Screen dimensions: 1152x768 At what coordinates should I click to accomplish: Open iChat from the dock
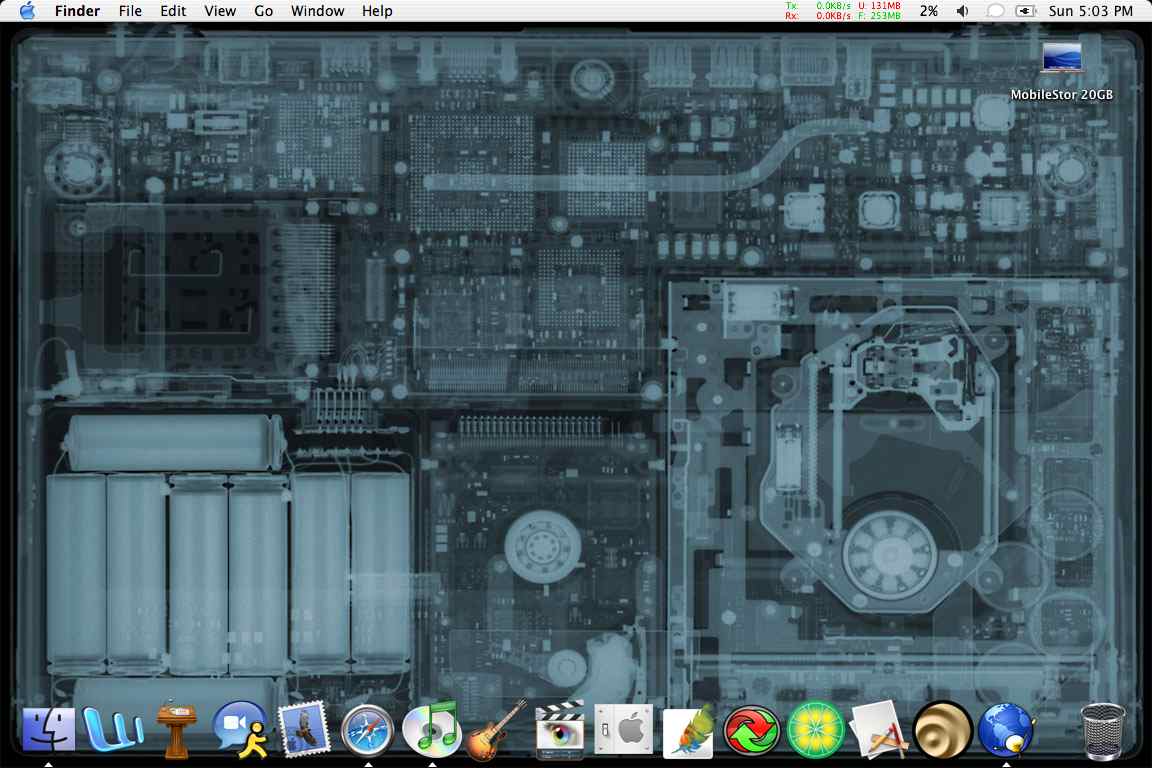[240, 730]
